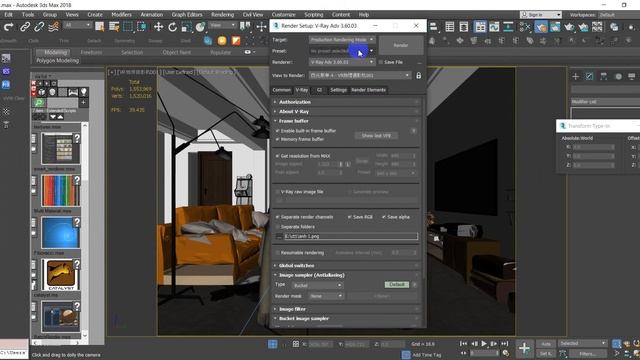This screenshot has width=640, height=360.
Task: Click the Render button
Action: coord(401,45)
